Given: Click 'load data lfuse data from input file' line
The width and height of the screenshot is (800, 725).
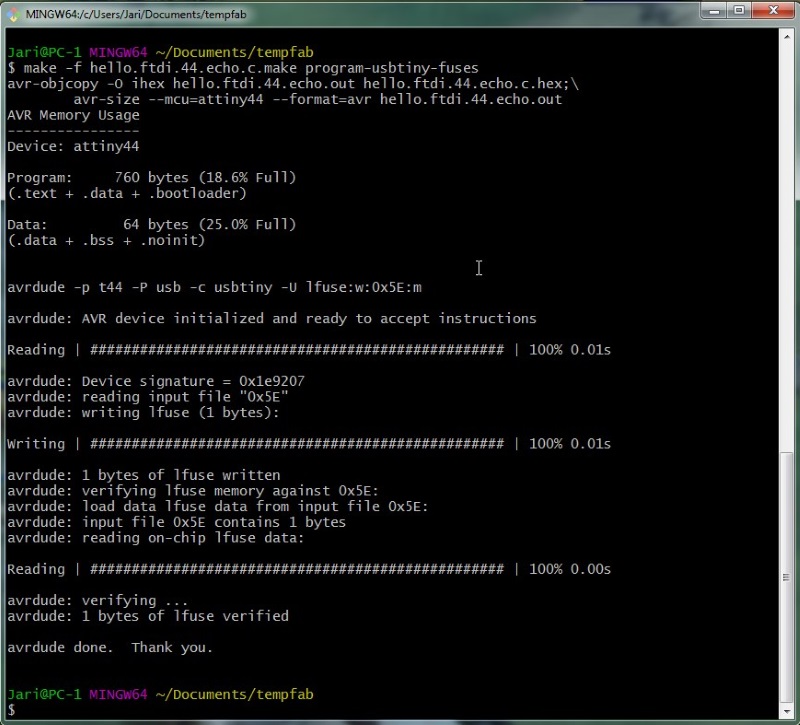Looking at the screenshot, I should [218, 506].
